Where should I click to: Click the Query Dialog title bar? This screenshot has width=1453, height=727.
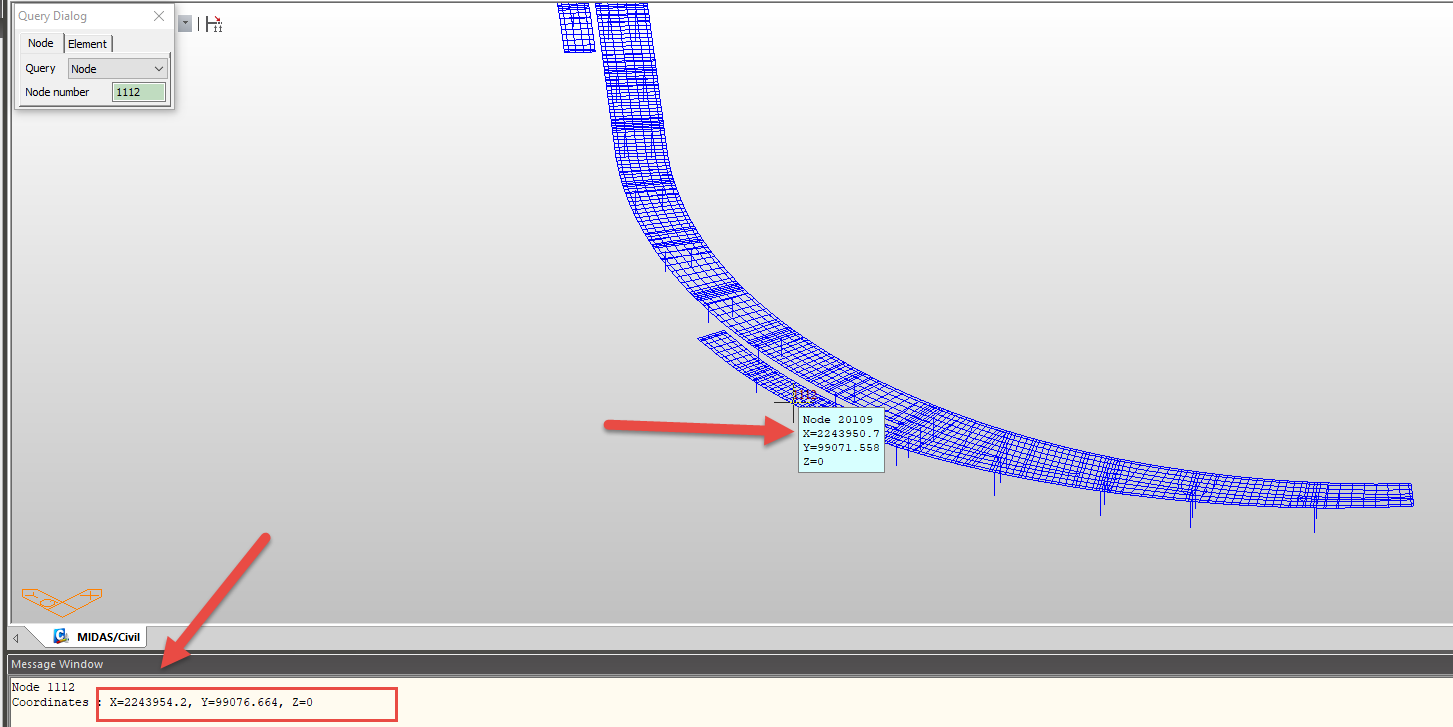(80, 16)
